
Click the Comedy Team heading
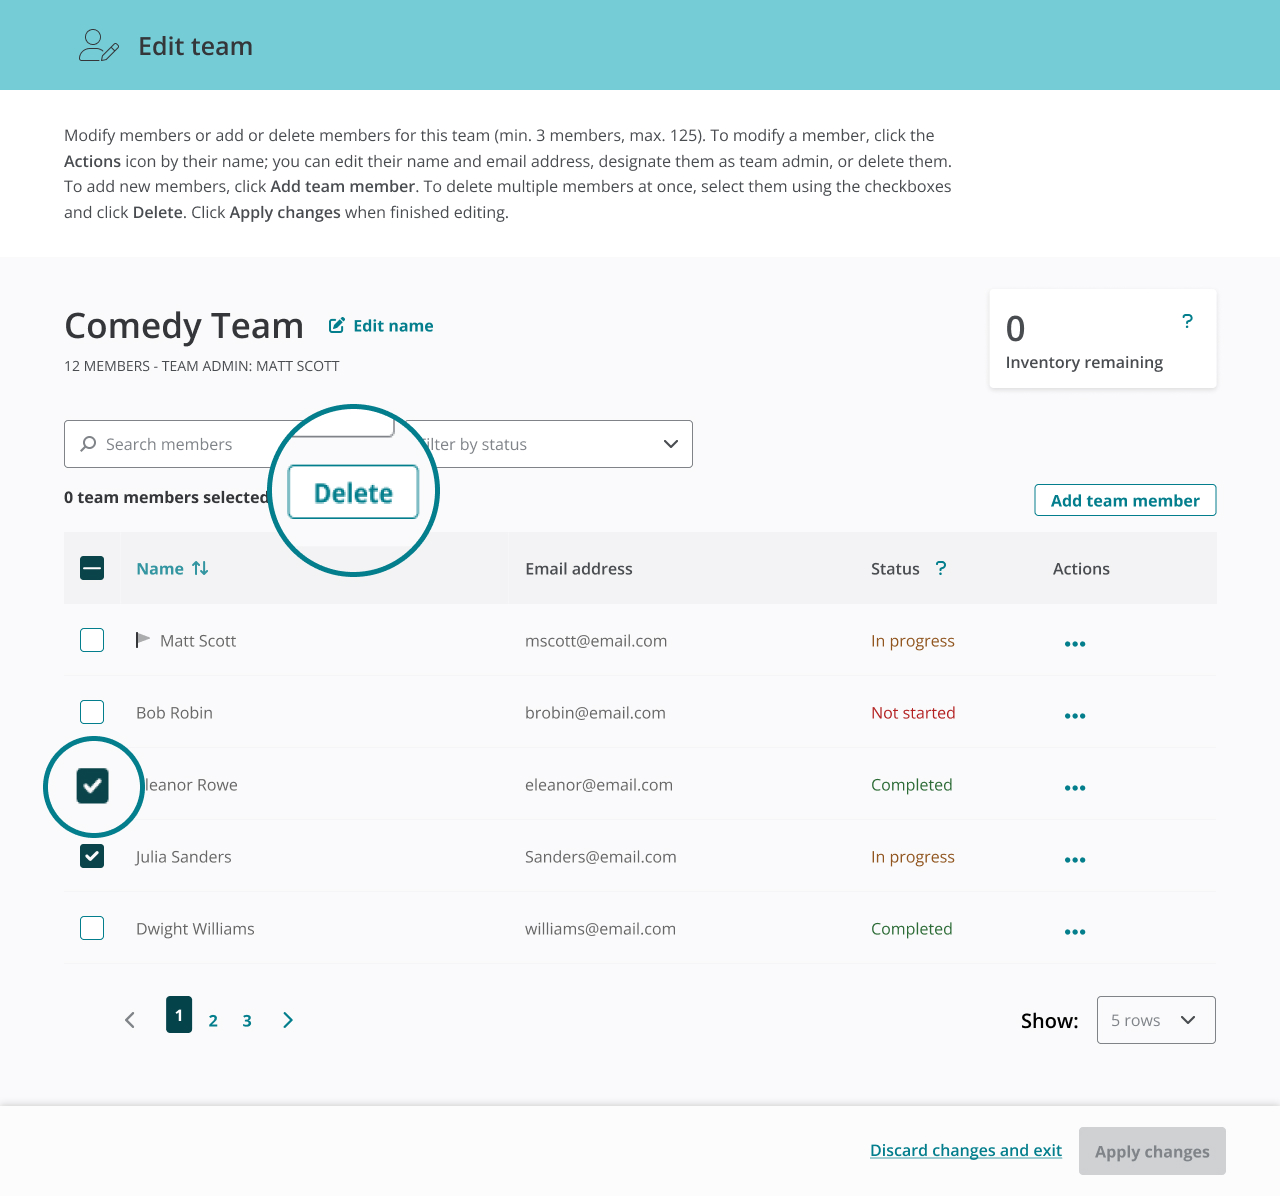click(x=184, y=326)
